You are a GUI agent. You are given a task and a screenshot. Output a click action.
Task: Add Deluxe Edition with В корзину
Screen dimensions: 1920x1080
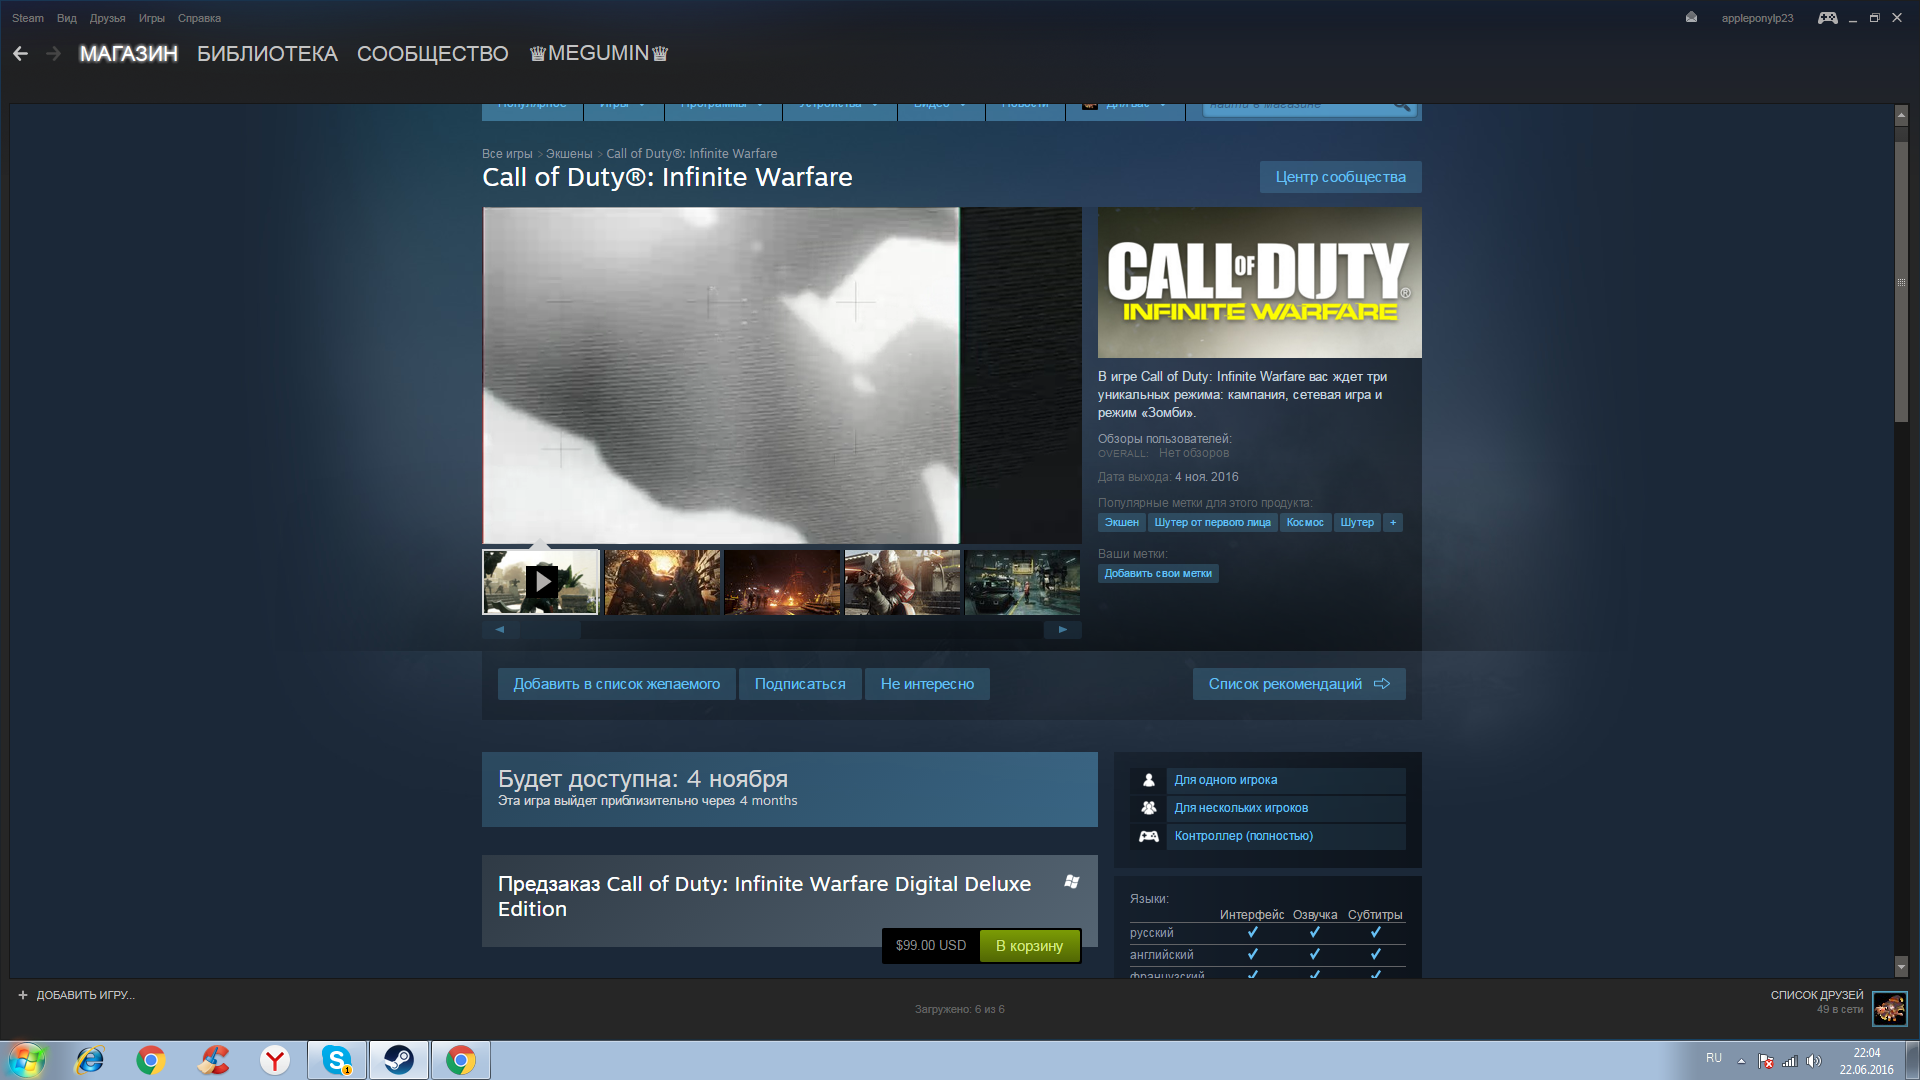tap(1029, 946)
